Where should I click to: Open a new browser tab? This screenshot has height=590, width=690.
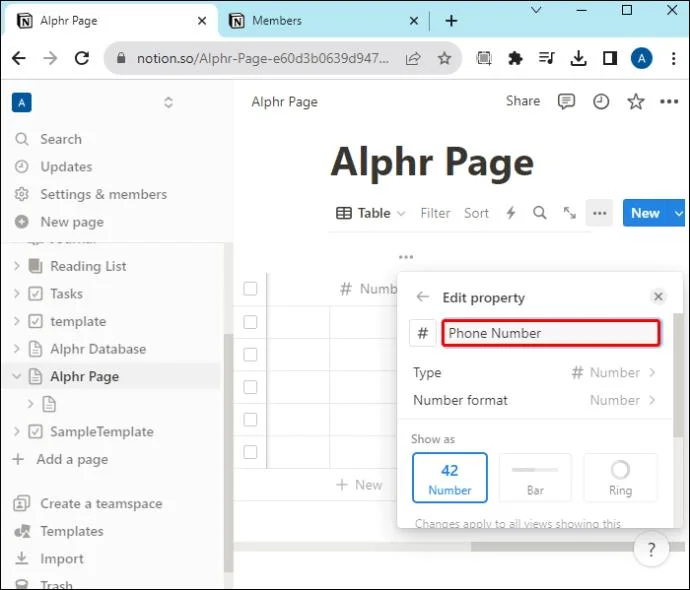pyautogui.click(x=451, y=21)
